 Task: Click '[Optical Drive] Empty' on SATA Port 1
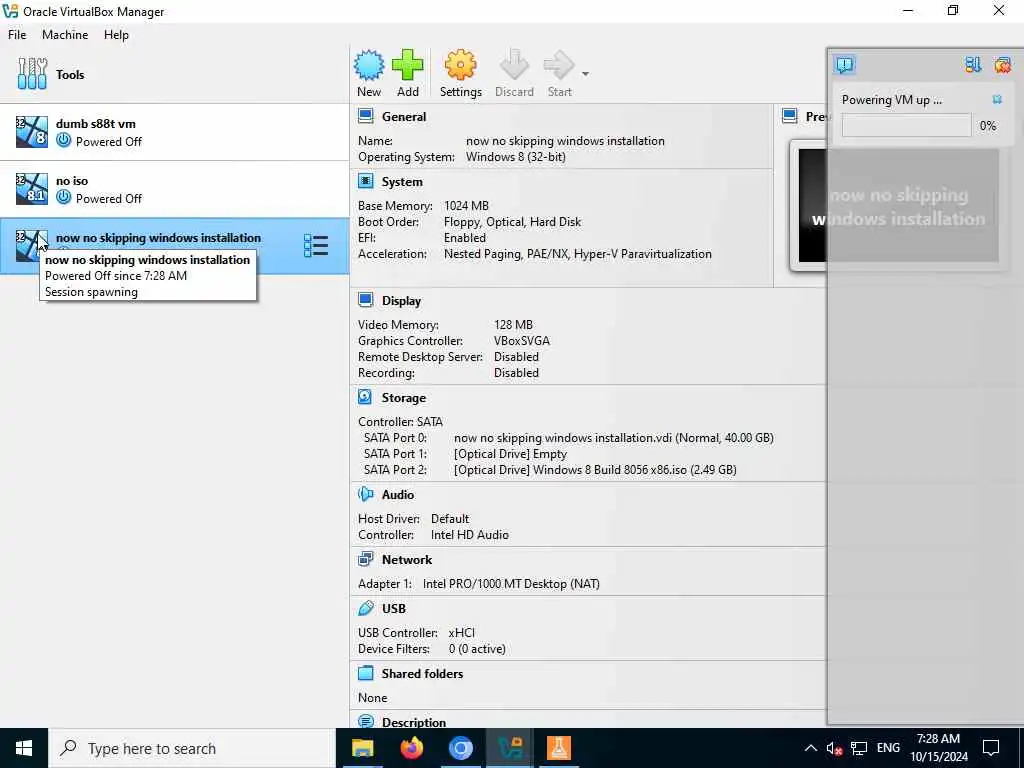click(510, 454)
